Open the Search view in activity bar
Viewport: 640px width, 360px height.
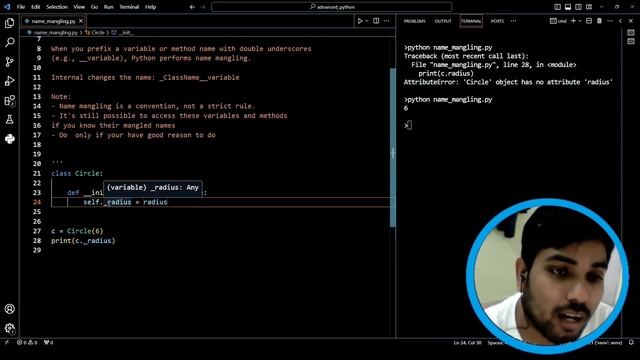(10, 42)
